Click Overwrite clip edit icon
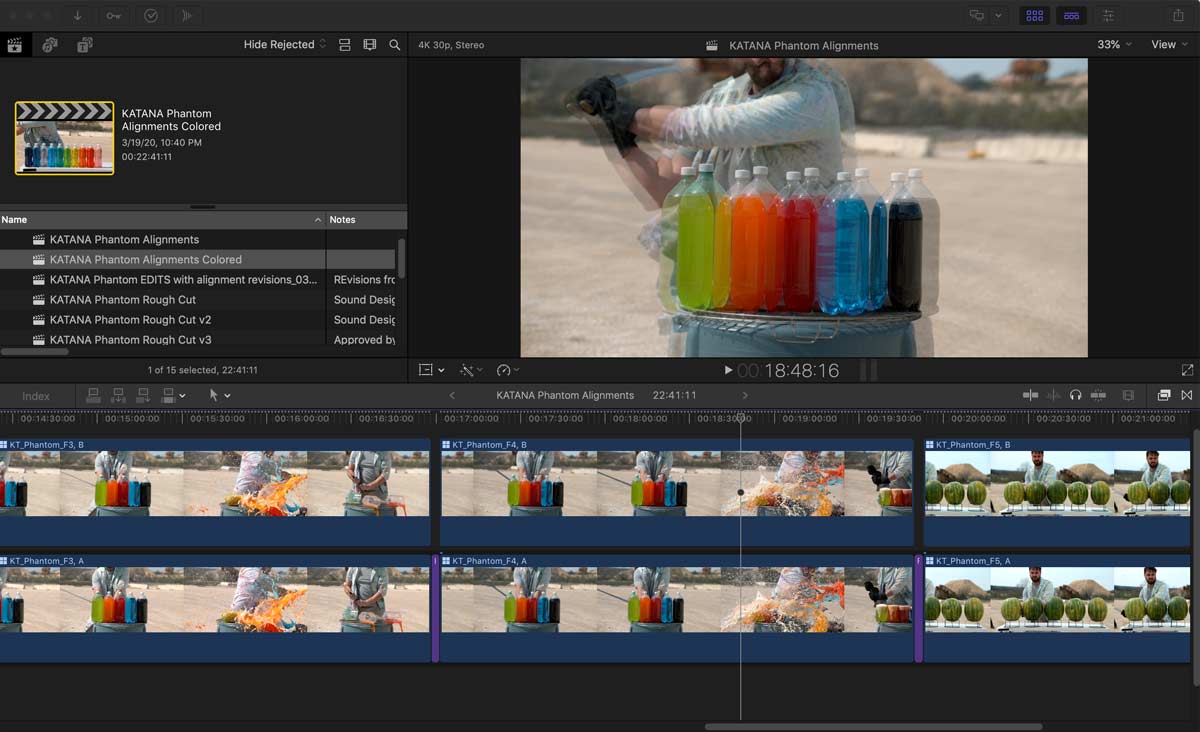This screenshot has height=732, width=1200. pyautogui.click(x=168, y=396)
